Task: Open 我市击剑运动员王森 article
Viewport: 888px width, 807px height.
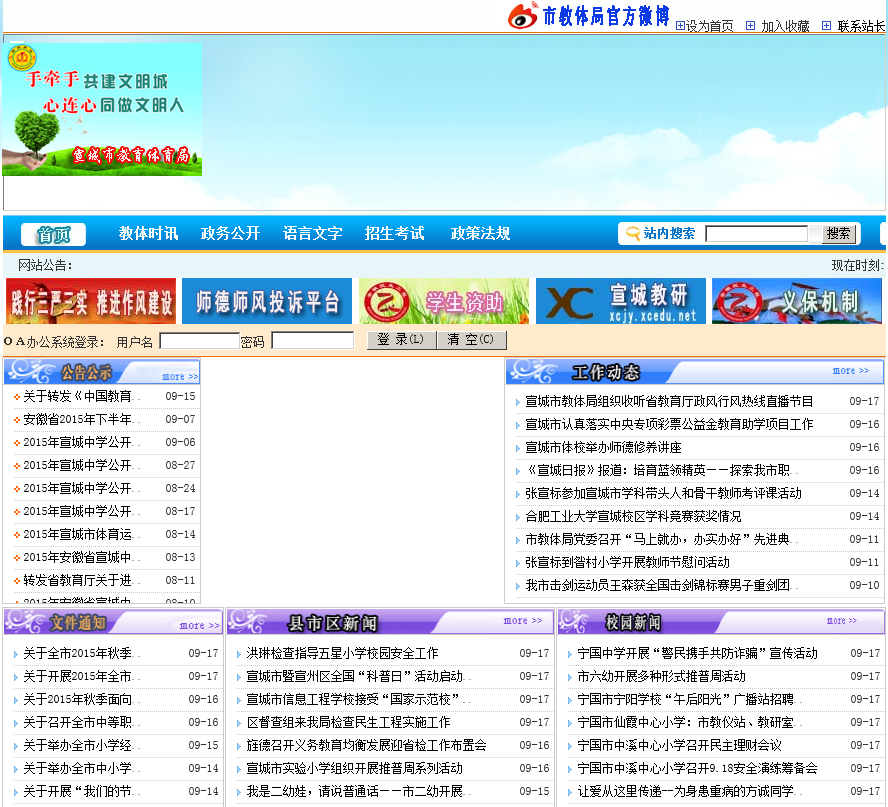Action: tap(660, 586)
